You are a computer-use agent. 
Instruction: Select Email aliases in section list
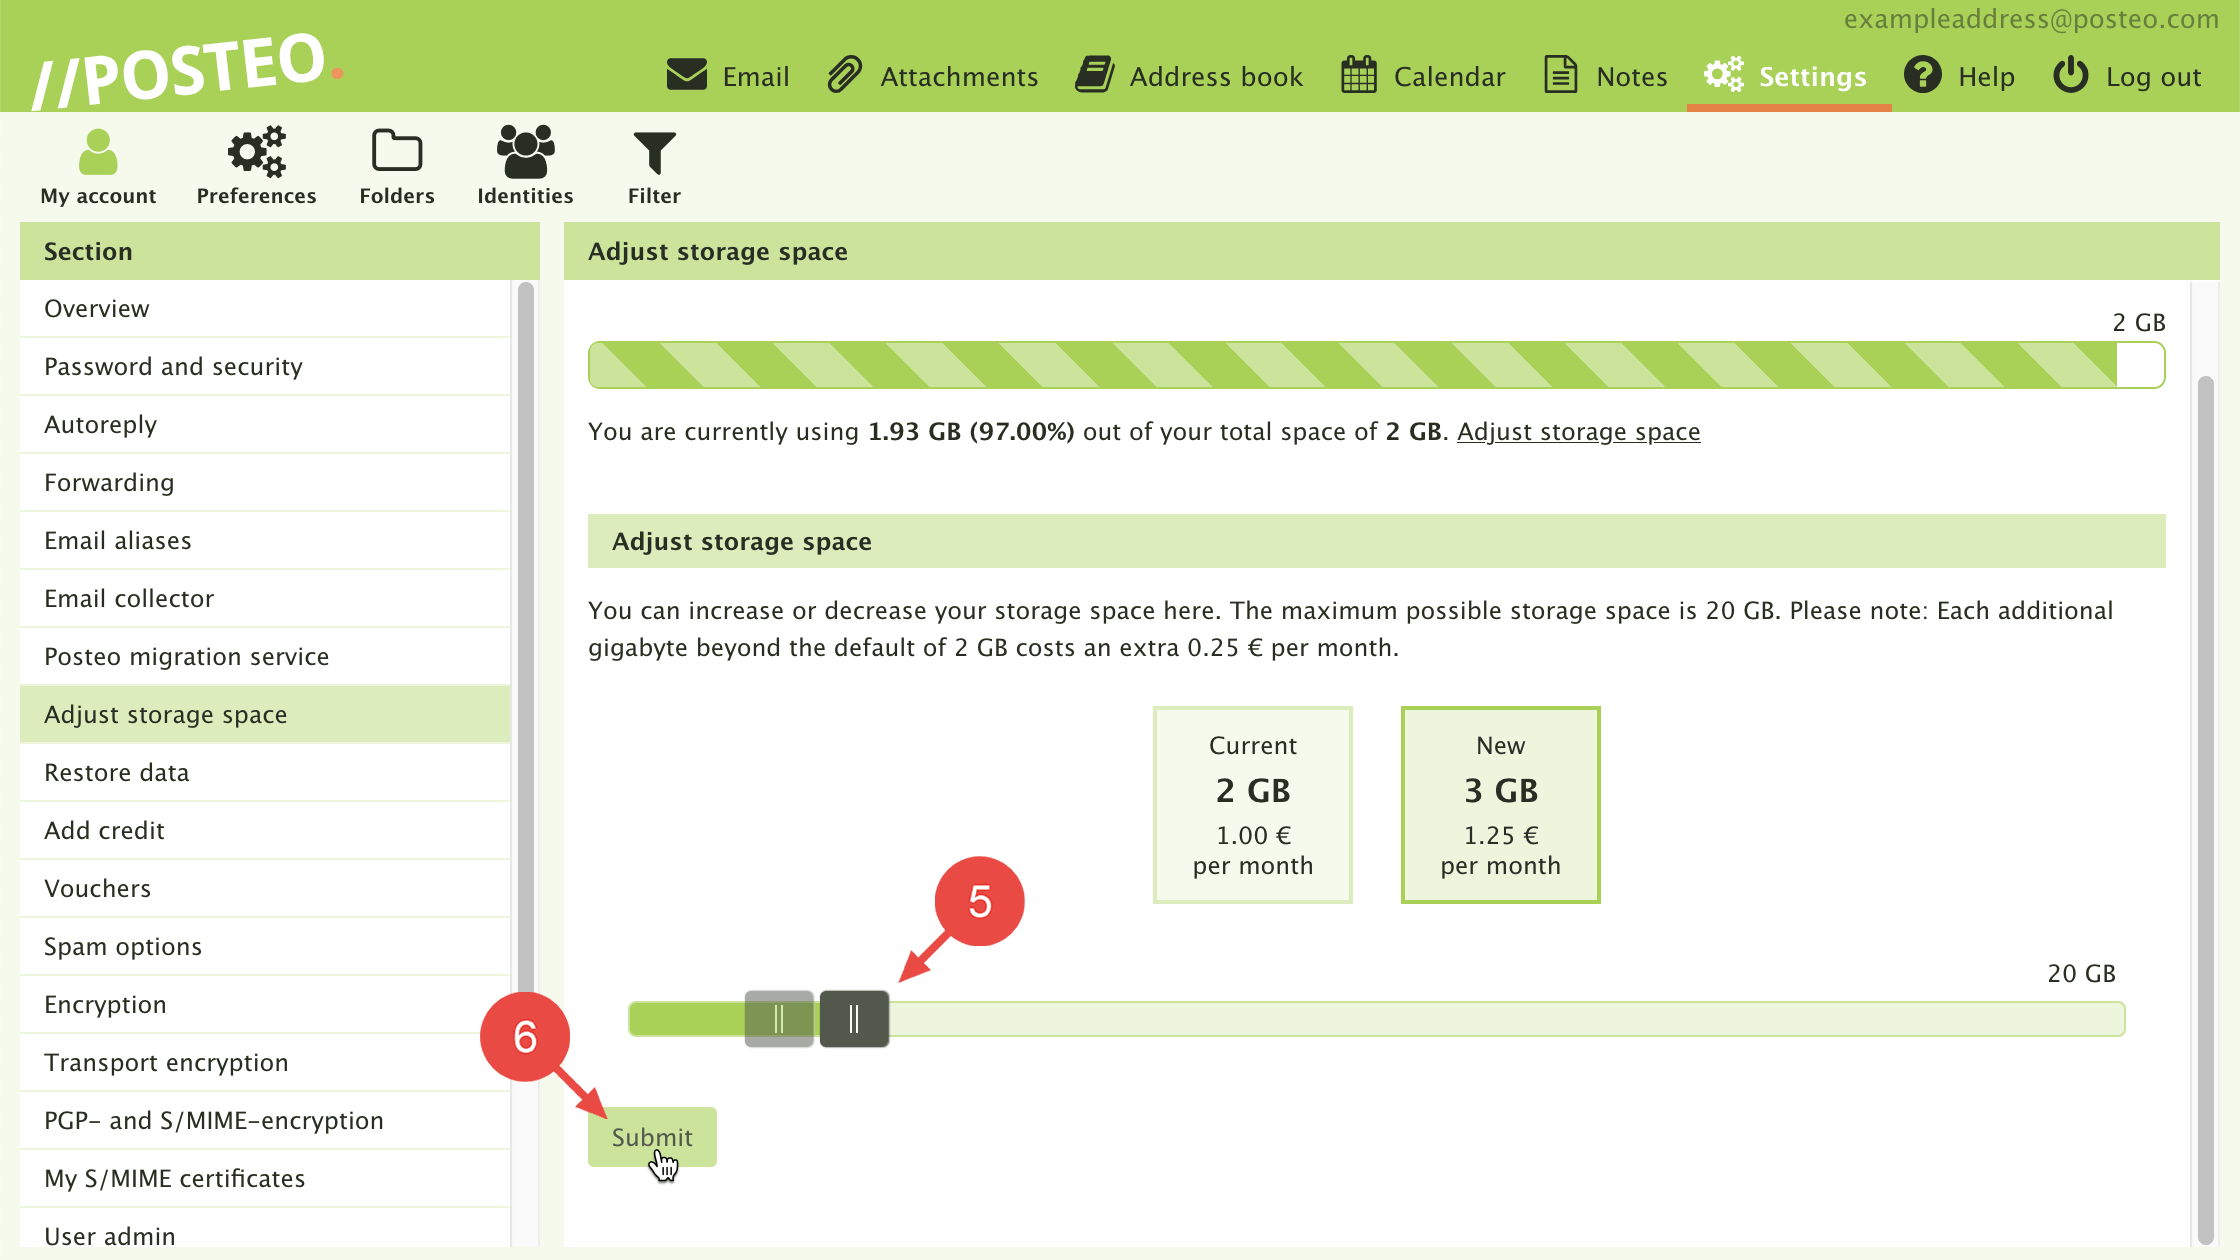point(118,541)
